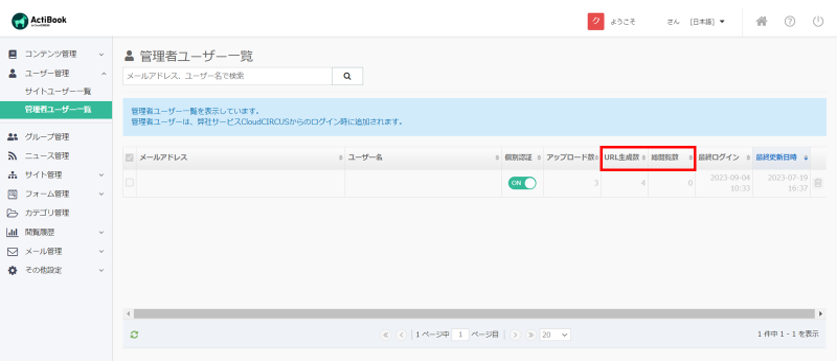The image size is (837, 361).
Task: Click the folder icon beside カテゴリ管理
Action: tap(13, 213)
